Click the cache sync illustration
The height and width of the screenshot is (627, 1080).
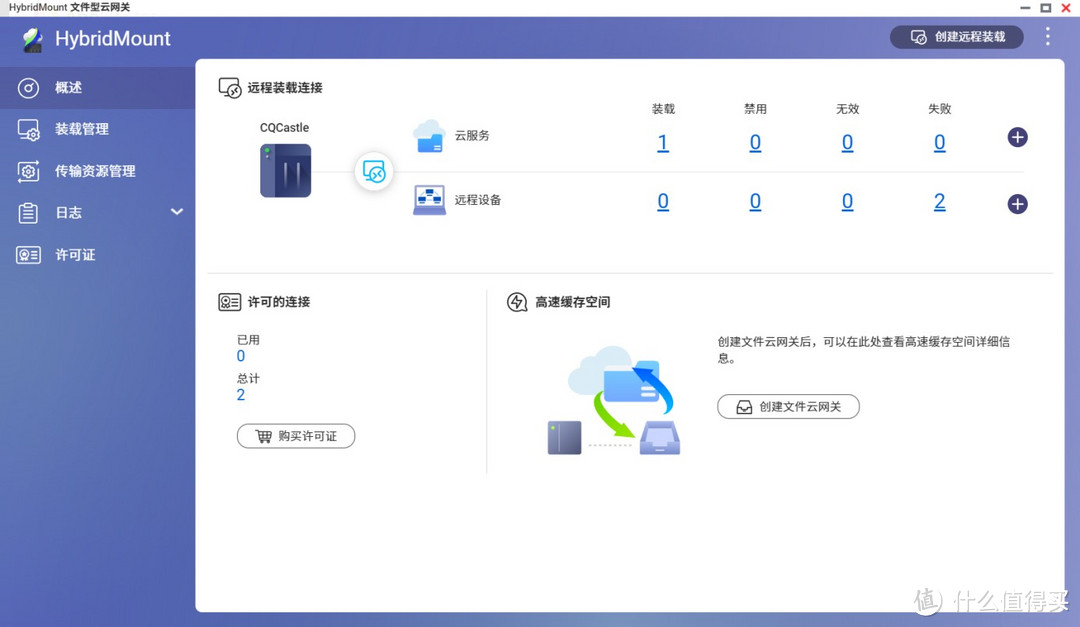coord(614,400)
